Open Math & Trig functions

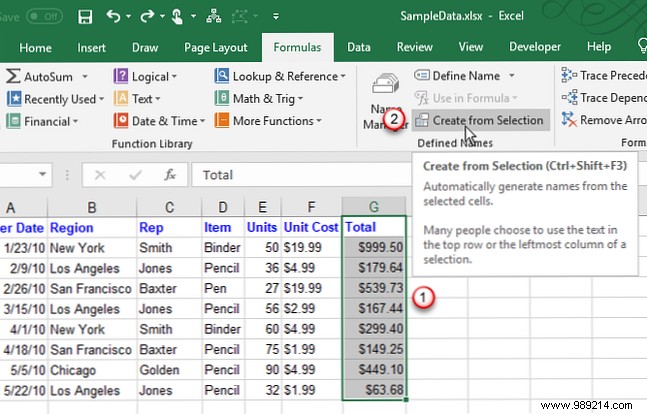click(x=259, y=98)
